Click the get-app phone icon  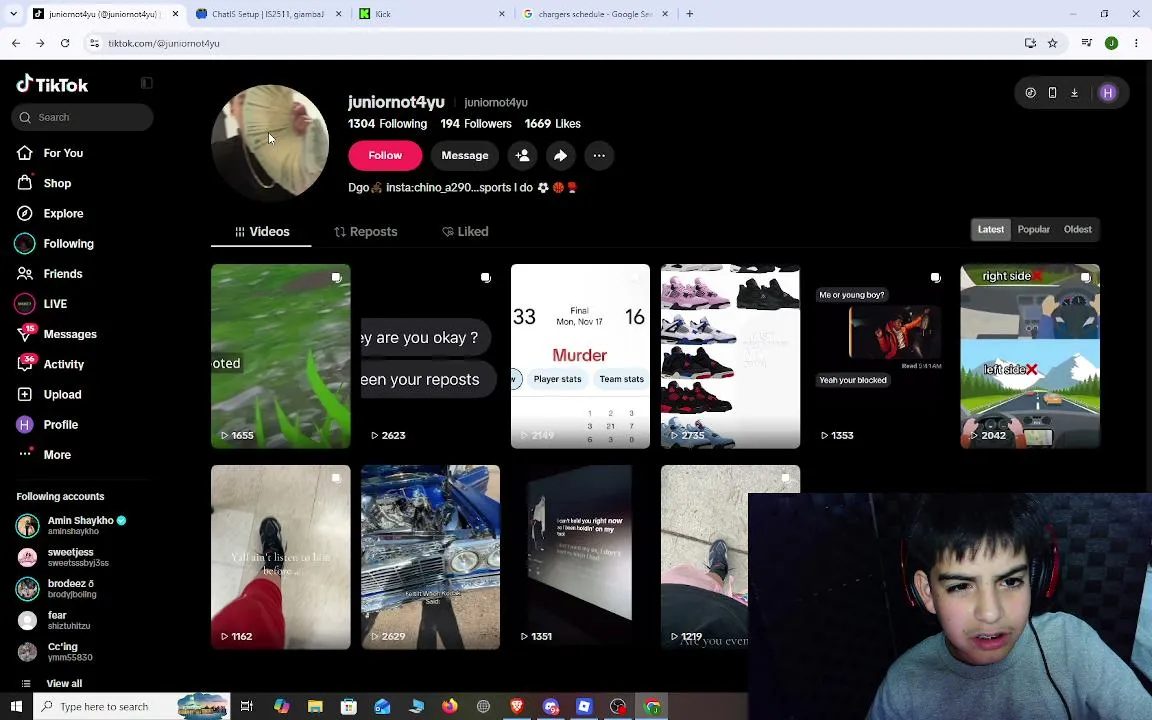(1052, 93)
